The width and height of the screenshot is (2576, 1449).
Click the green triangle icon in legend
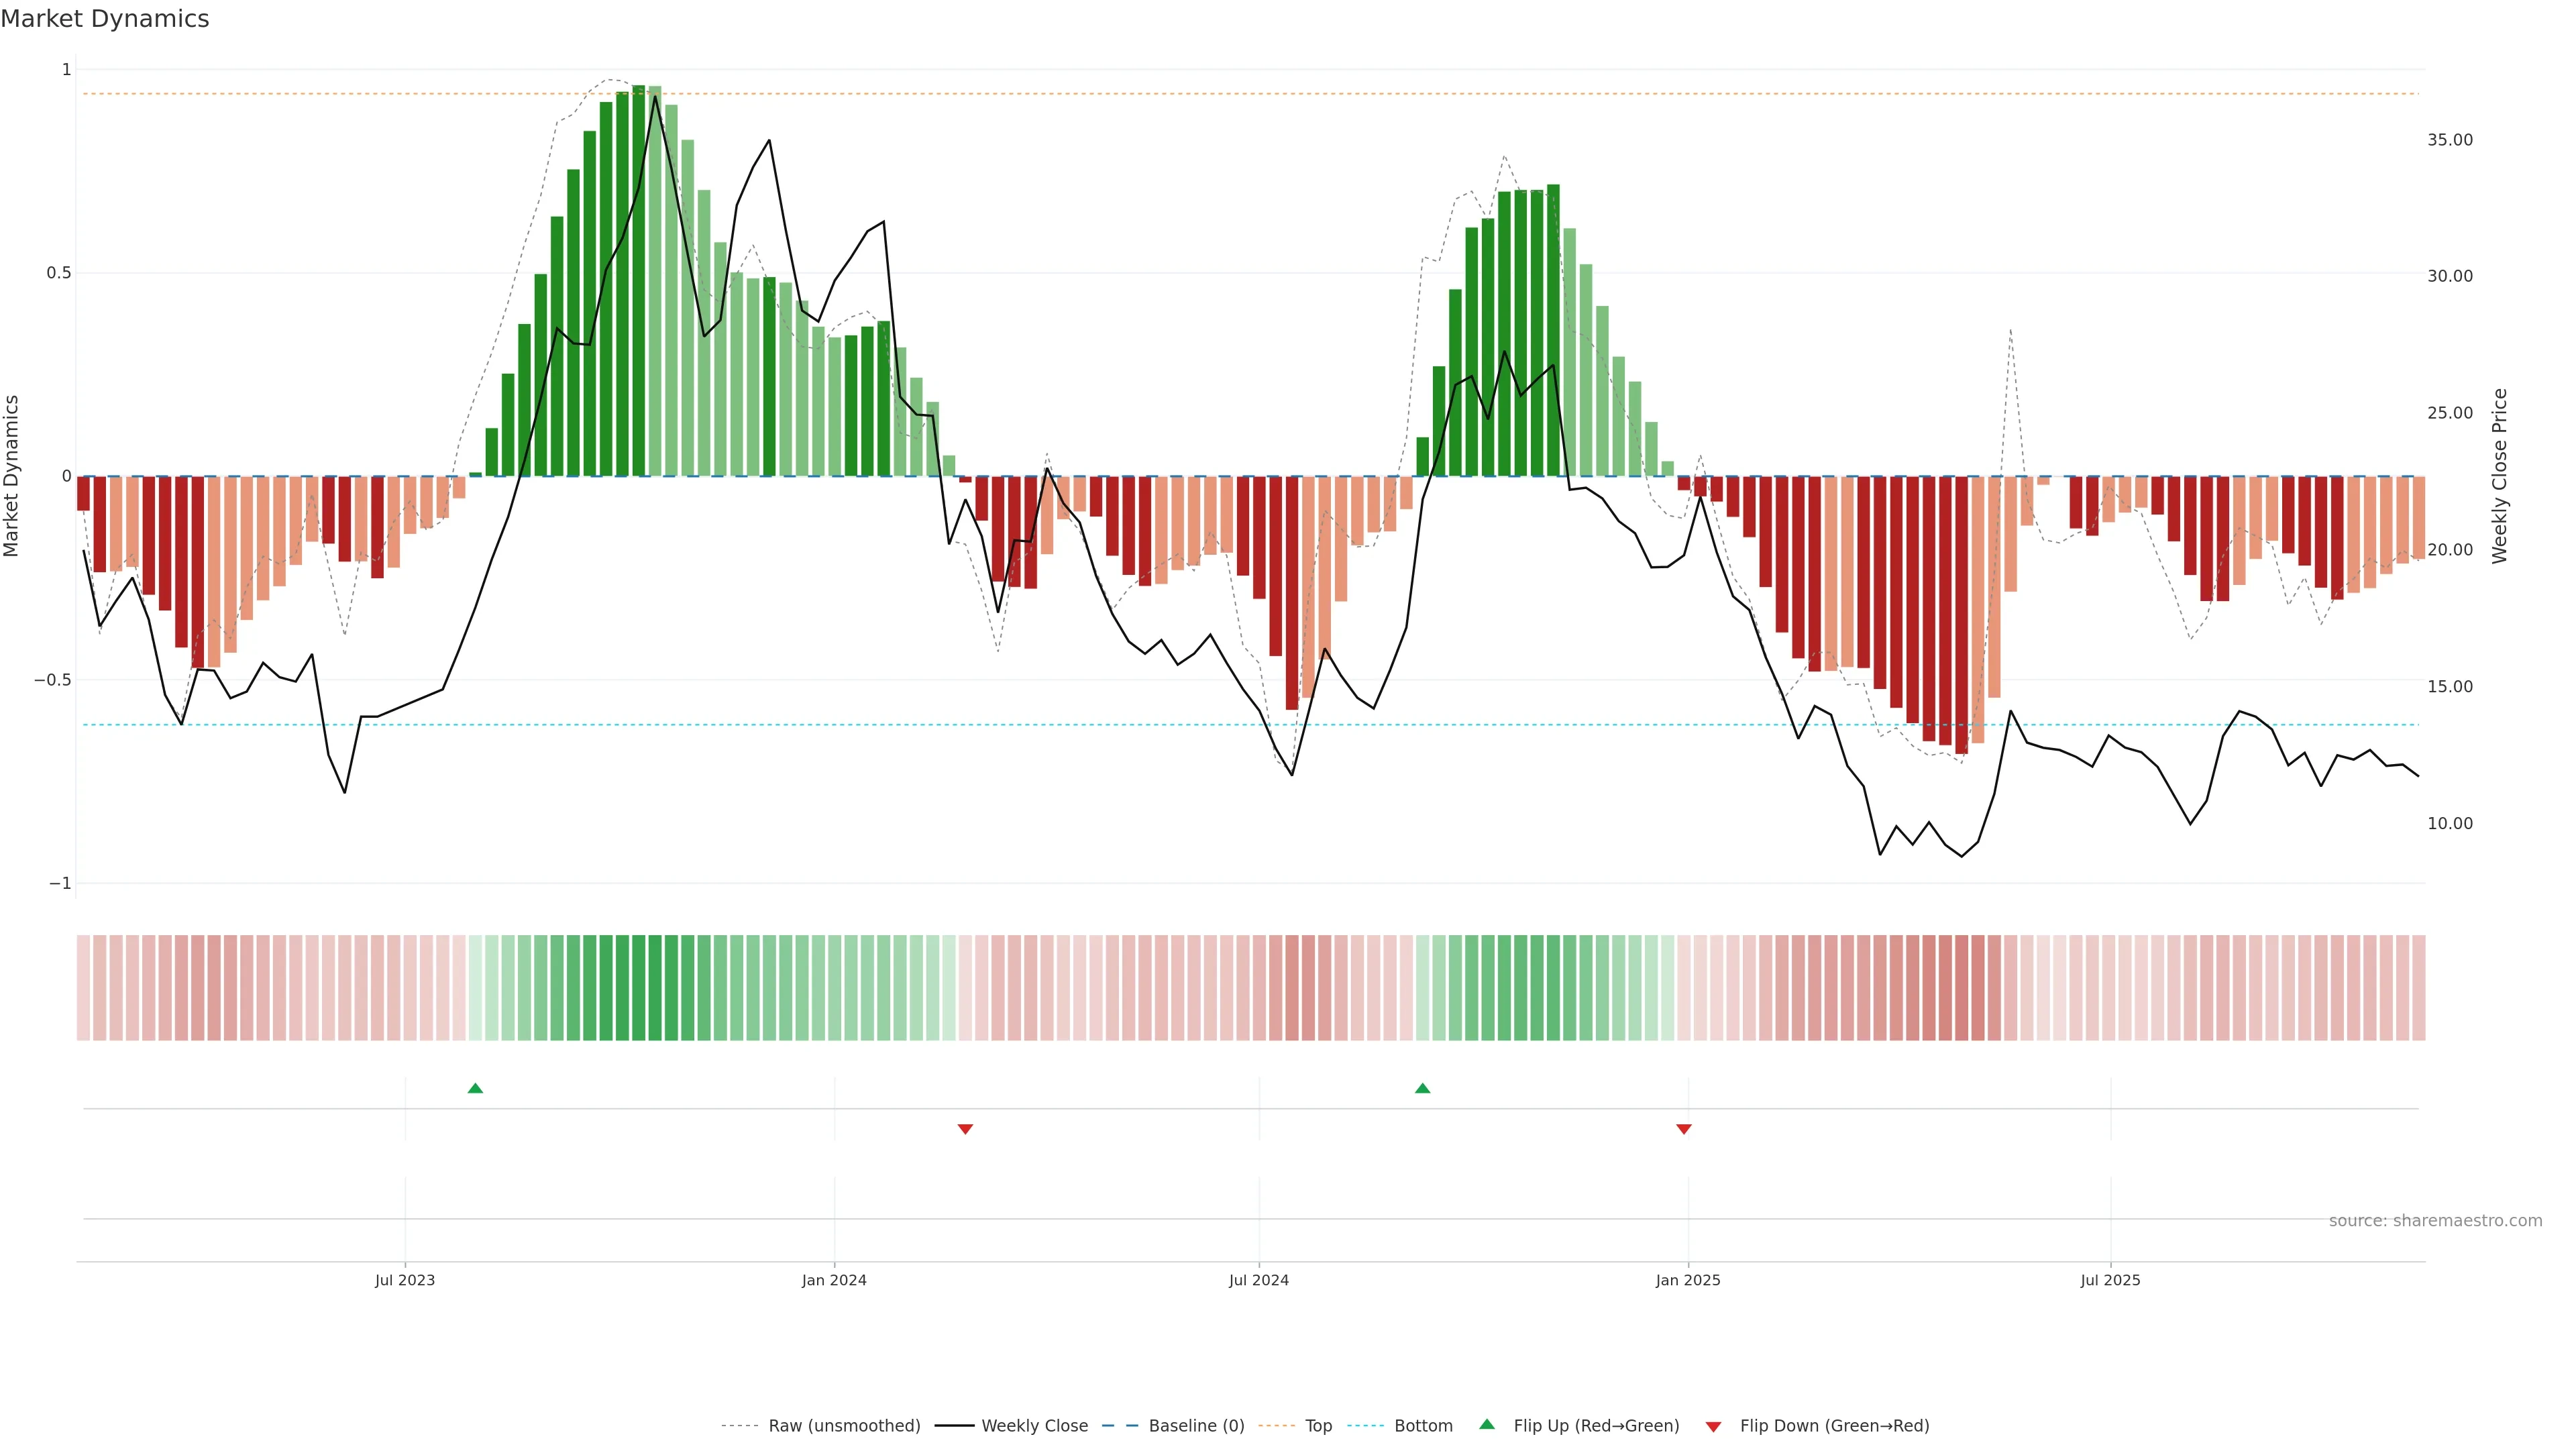pos(1487,1424)
